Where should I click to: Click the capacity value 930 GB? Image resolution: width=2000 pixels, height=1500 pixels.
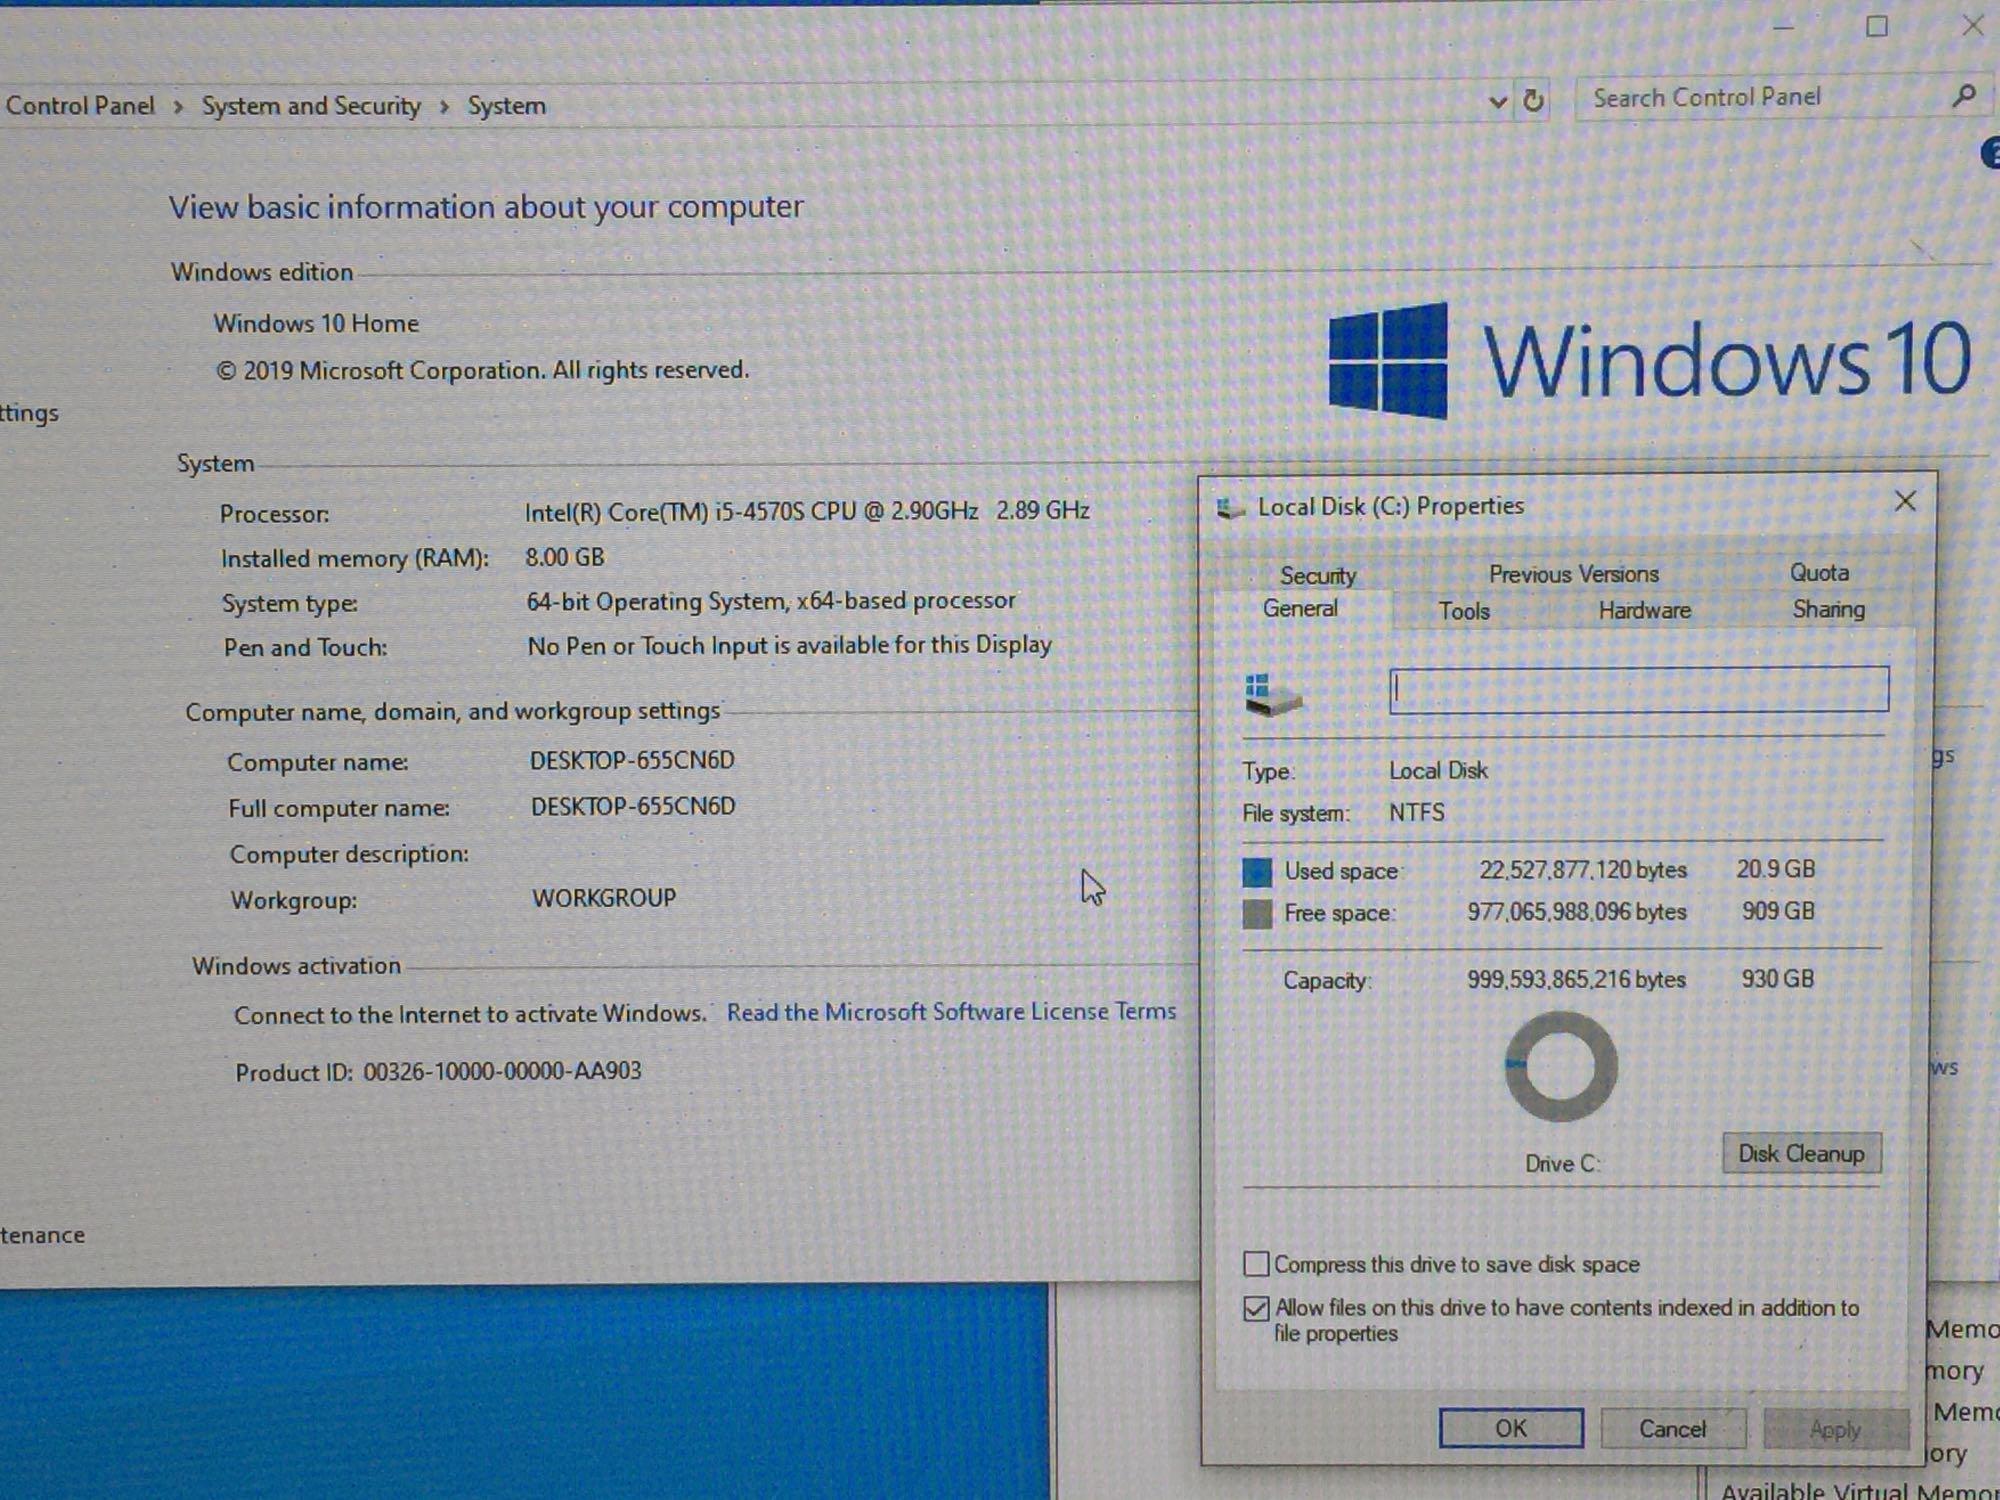coord(1777,979)
